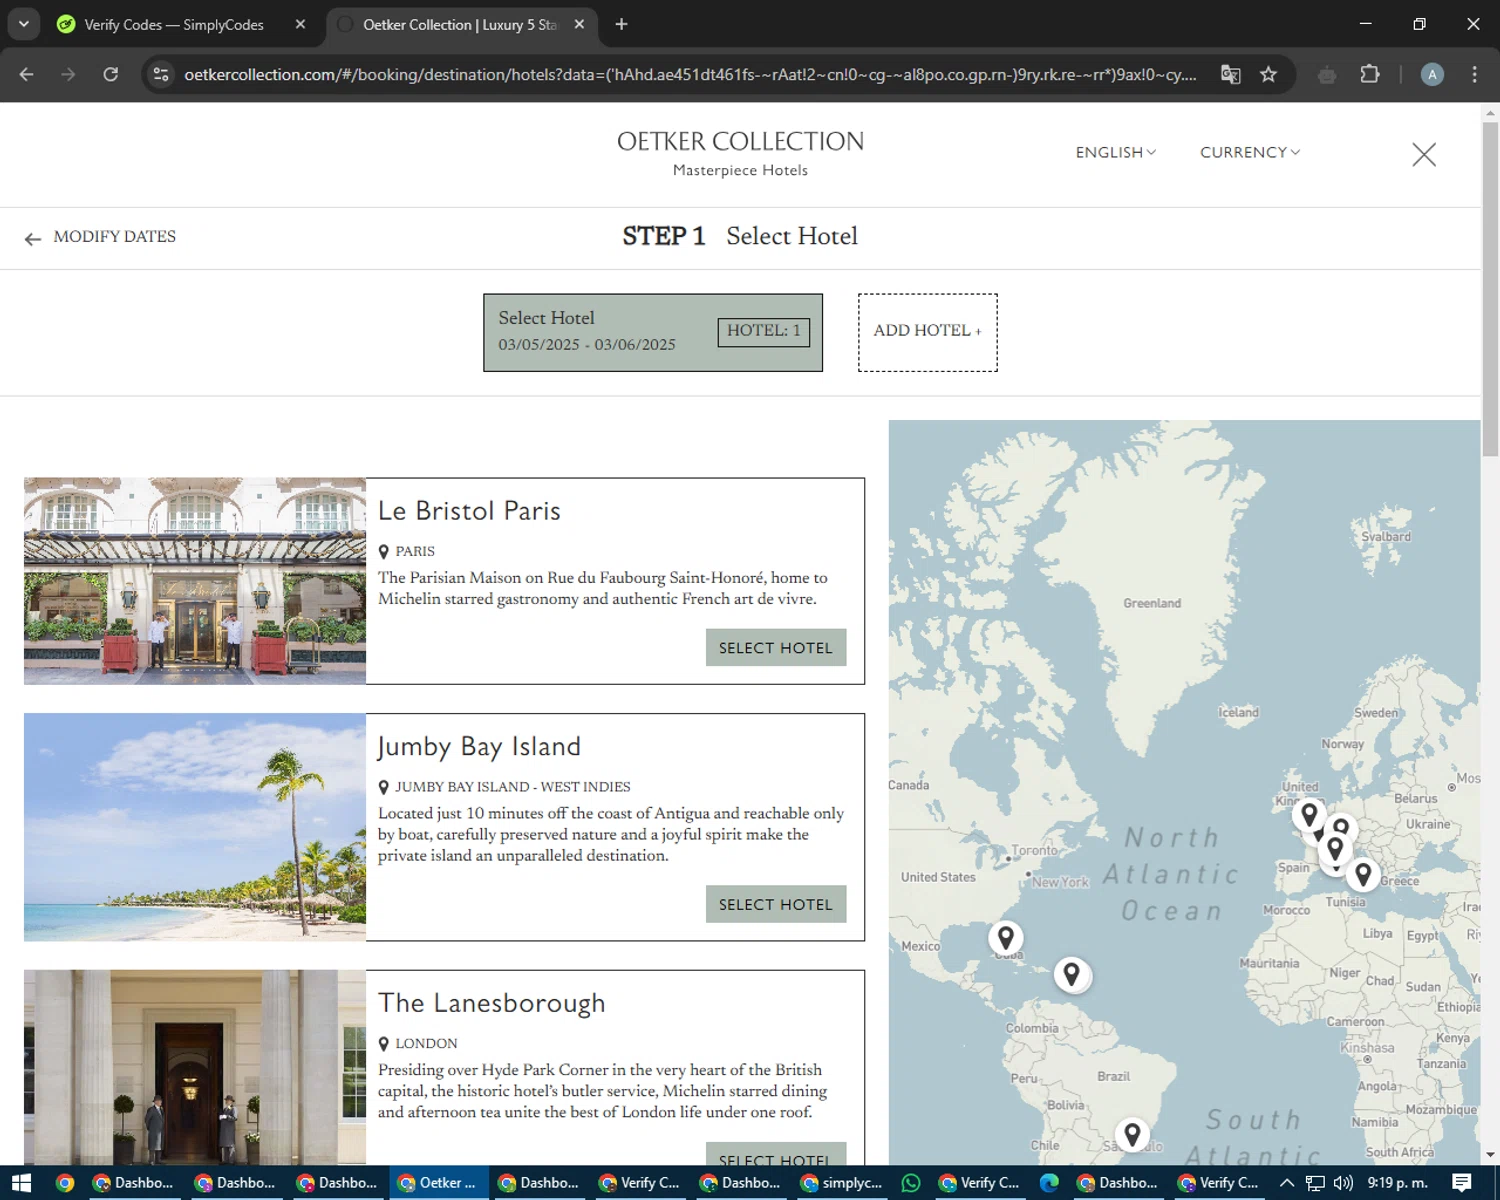This screenshot has width=1500, height=1200.
Task: Close the Verify Codes tab
Action: (x=300, y=24)
